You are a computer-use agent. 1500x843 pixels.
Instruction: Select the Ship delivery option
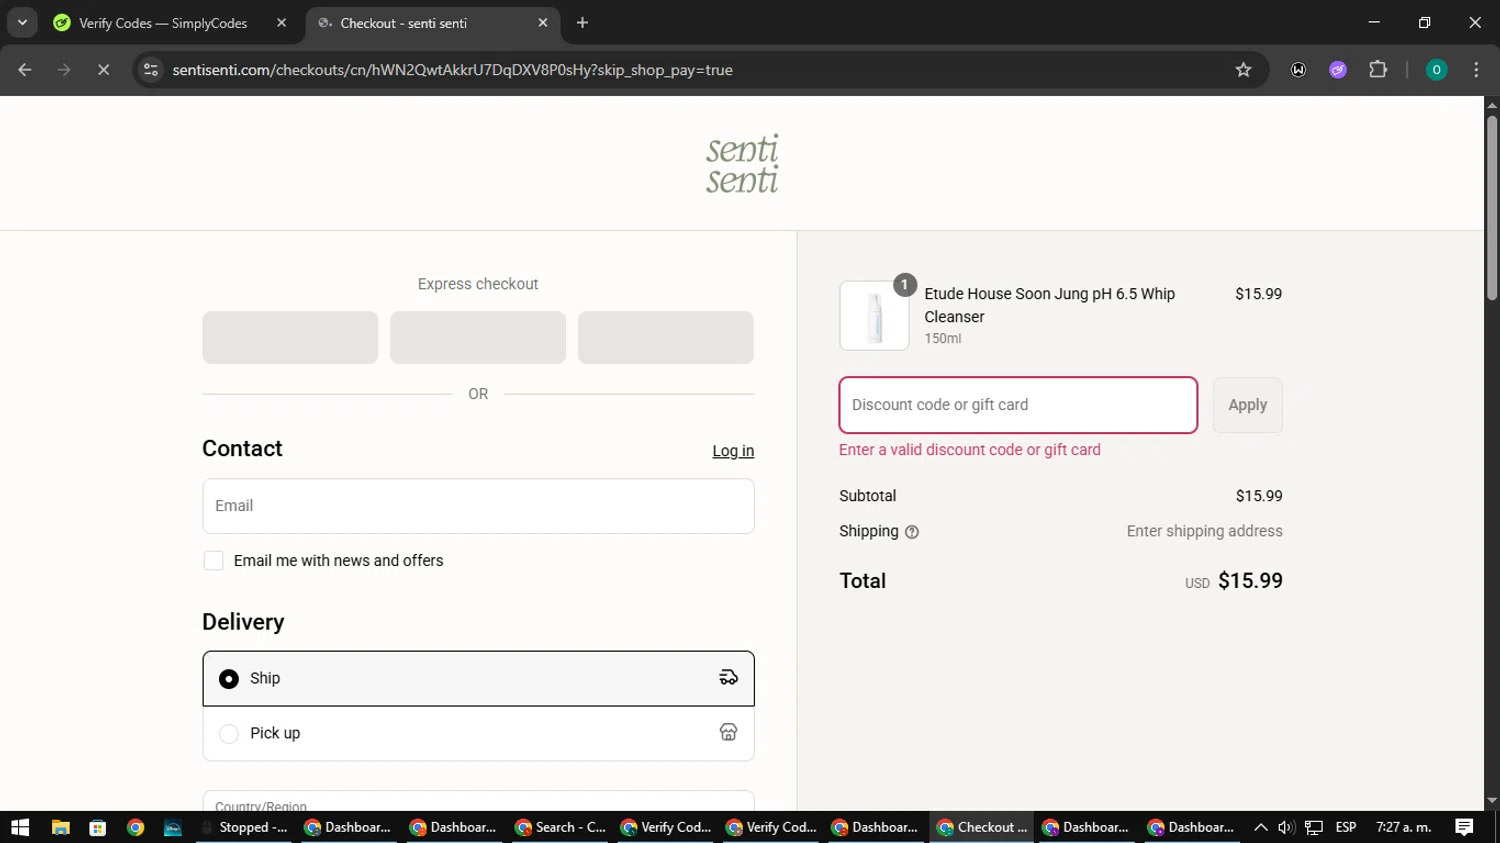pyautogui.click(x=478, y=679)
